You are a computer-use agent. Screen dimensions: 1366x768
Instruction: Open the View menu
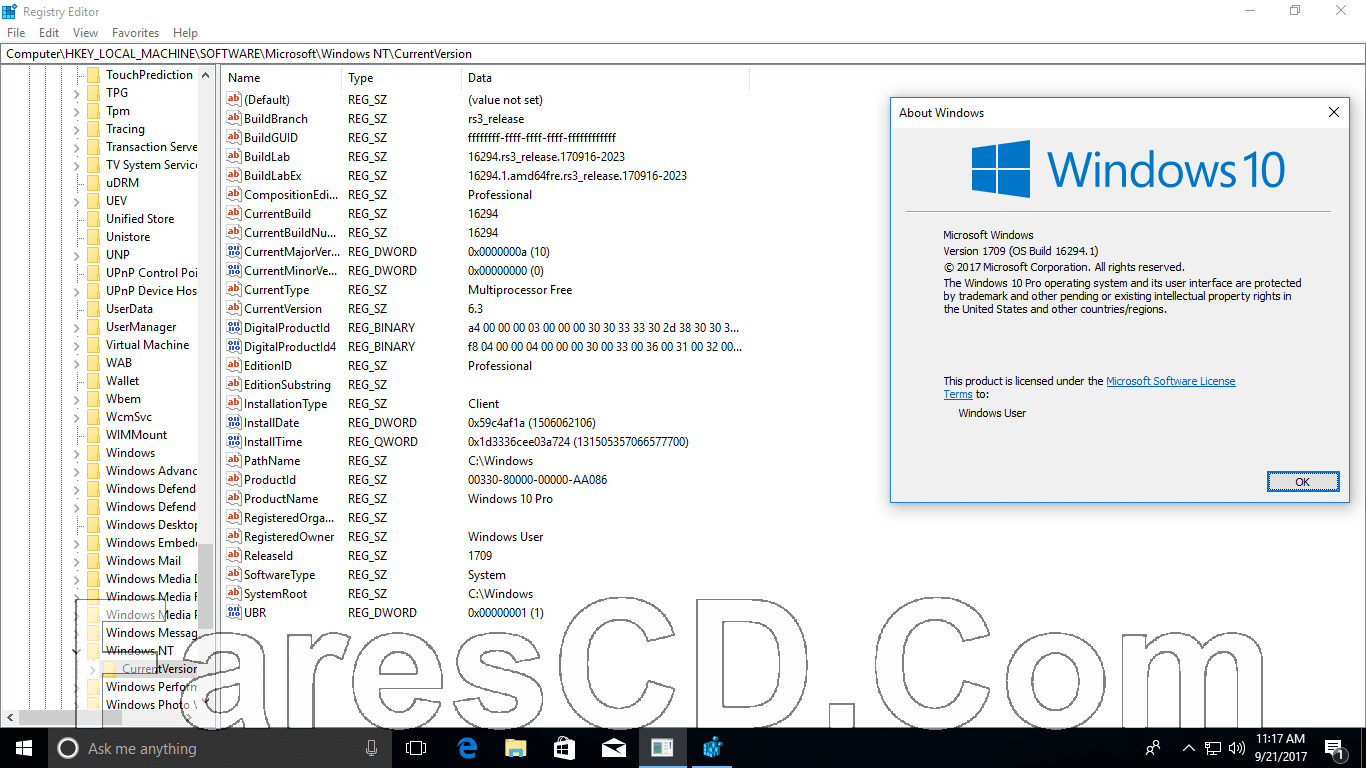[86, 33]
